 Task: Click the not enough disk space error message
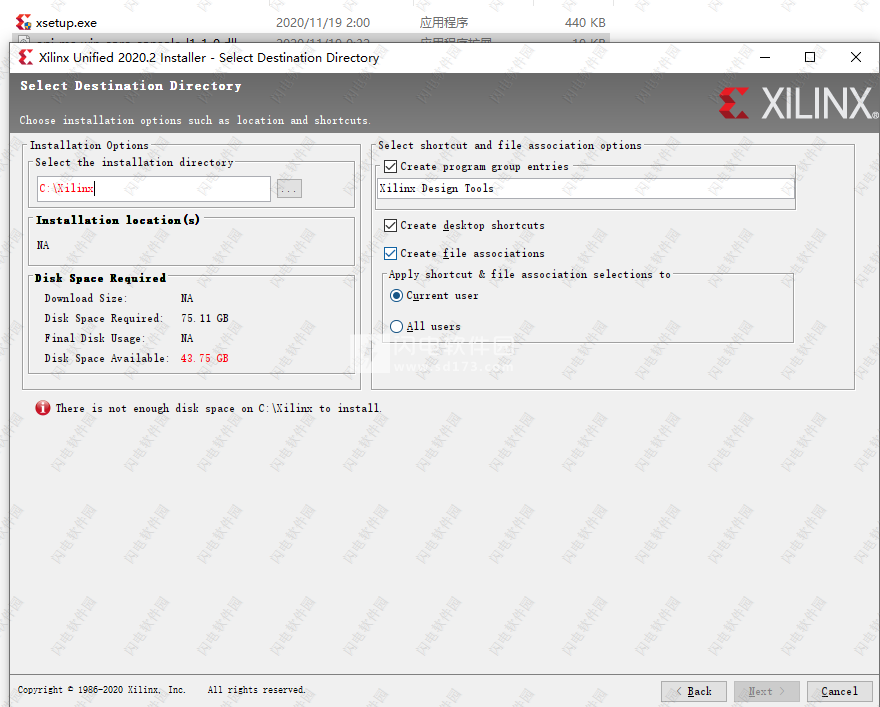(218, 408)
